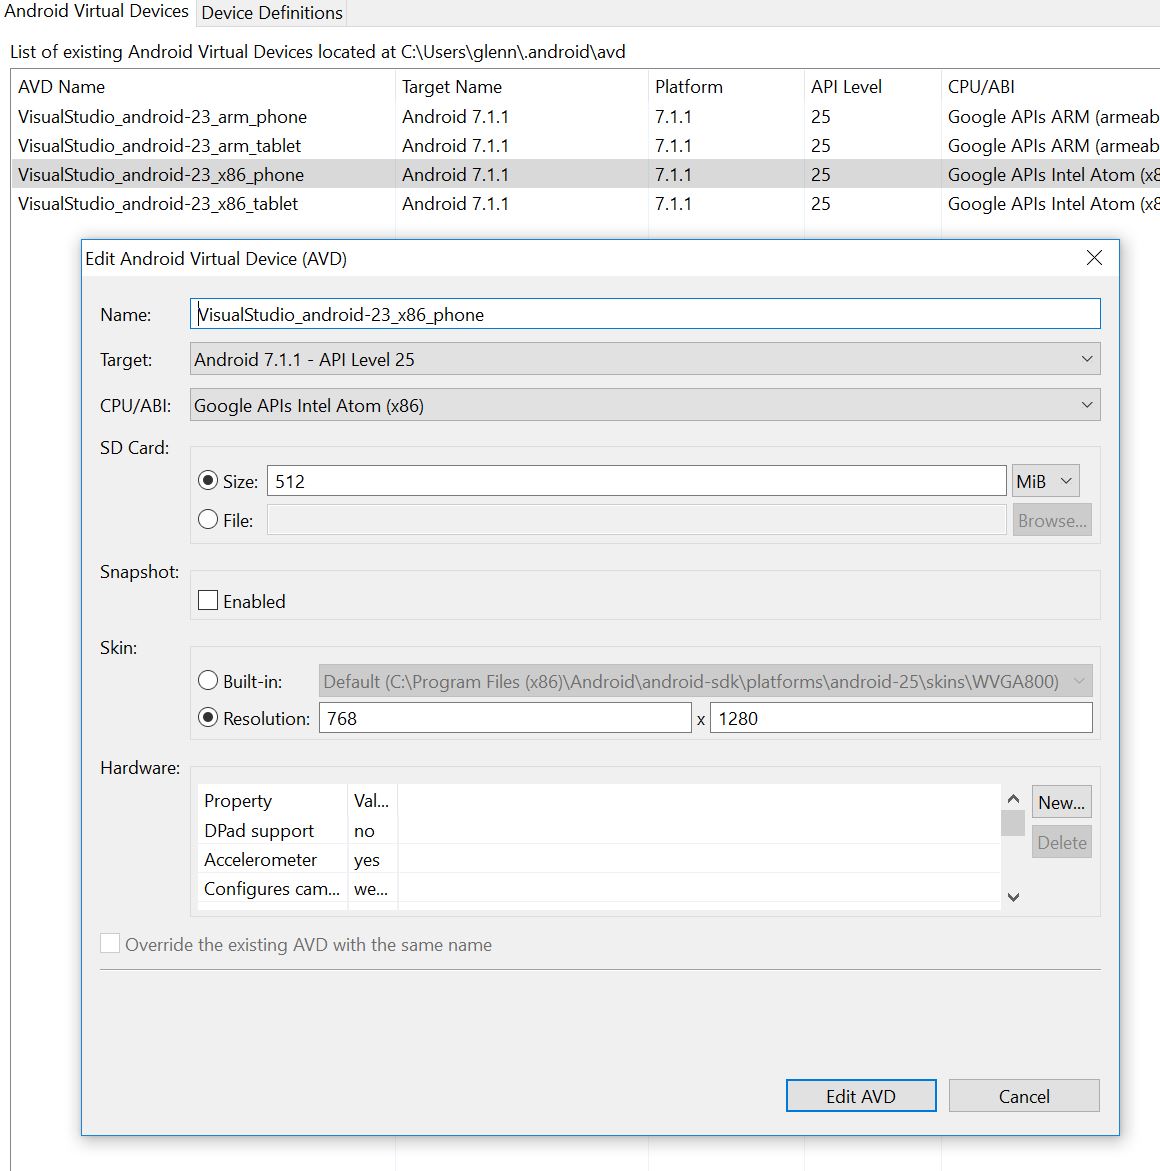Switch to the Android Virtual Devices tab
The image size is (1160, 1171).
(x=96, y=12)
